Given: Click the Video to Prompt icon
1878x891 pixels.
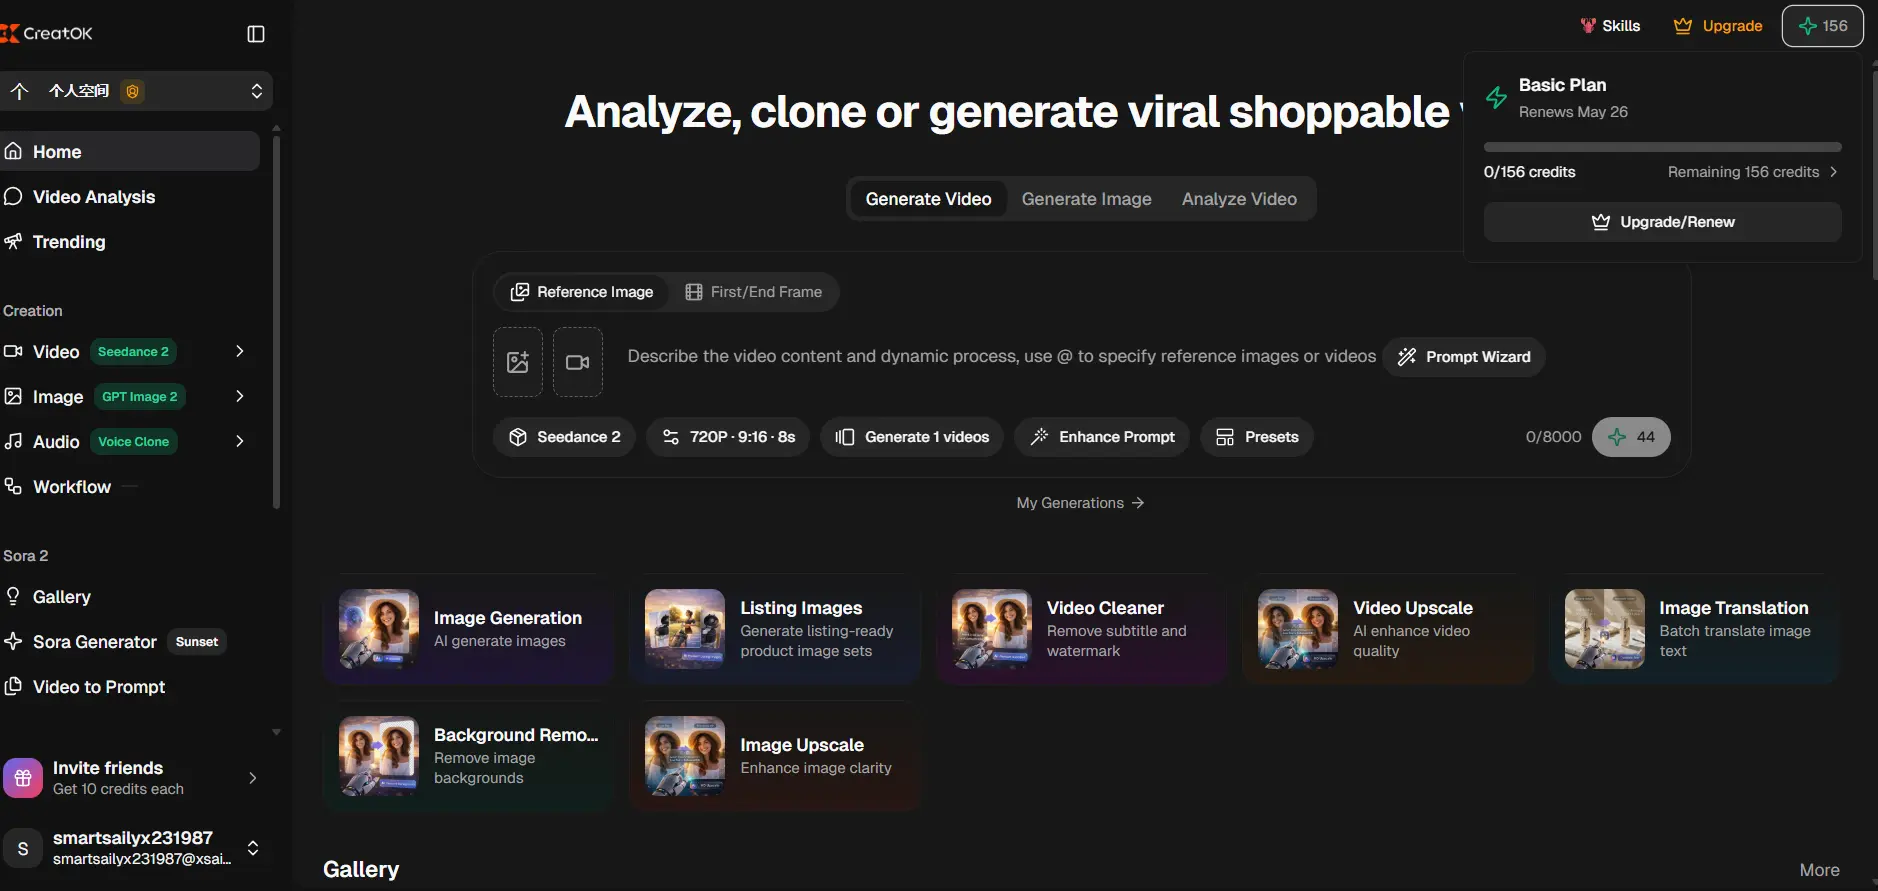Looking at the screenshot, I should 13,686.
